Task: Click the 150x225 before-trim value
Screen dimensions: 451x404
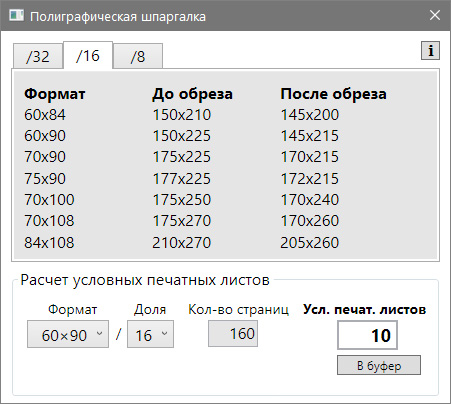Action: (x=182, y=136)
